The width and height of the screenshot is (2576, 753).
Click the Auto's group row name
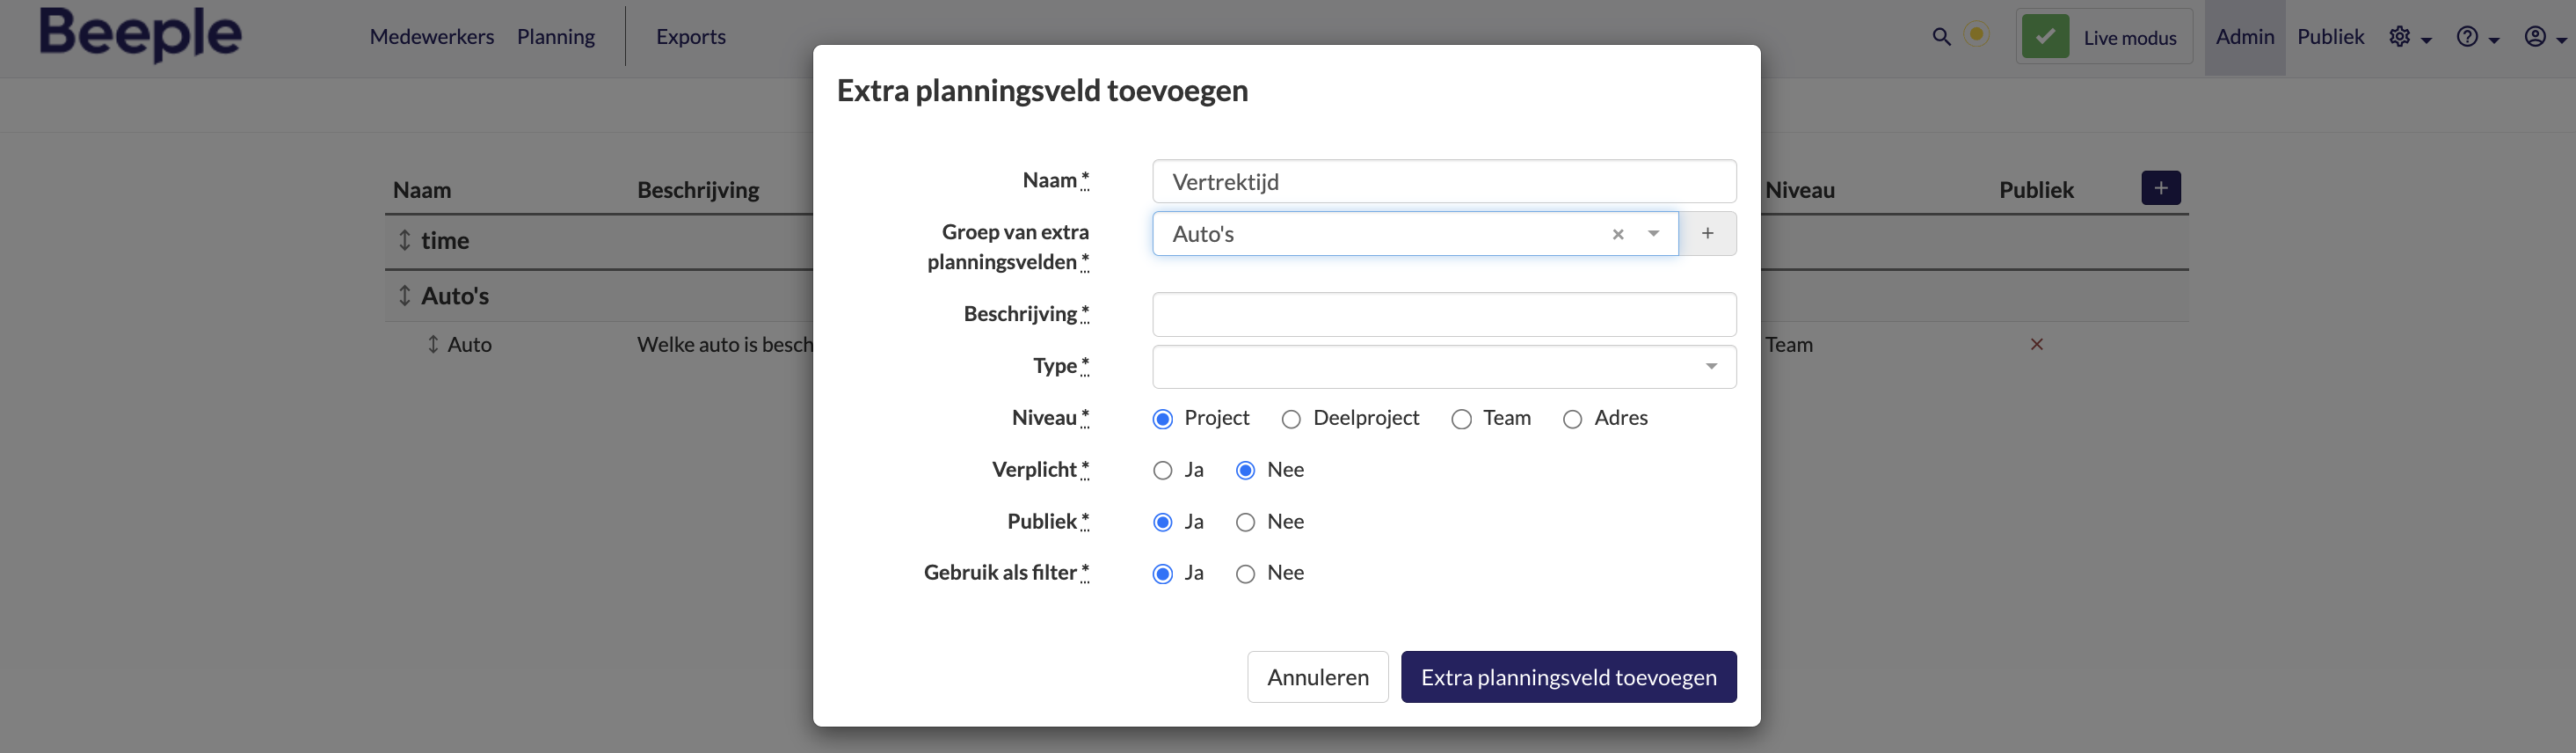tap(455, 296)
